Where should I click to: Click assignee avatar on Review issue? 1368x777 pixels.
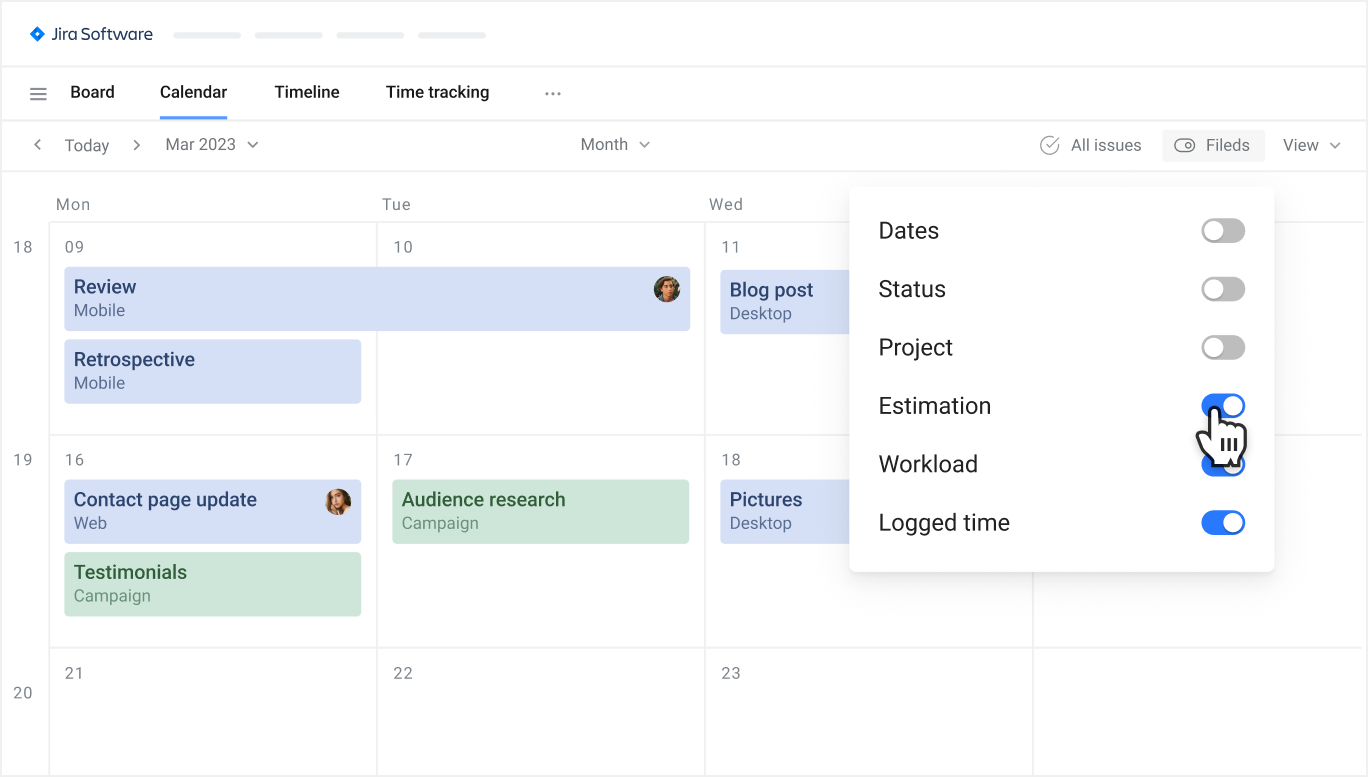[667, 289]
